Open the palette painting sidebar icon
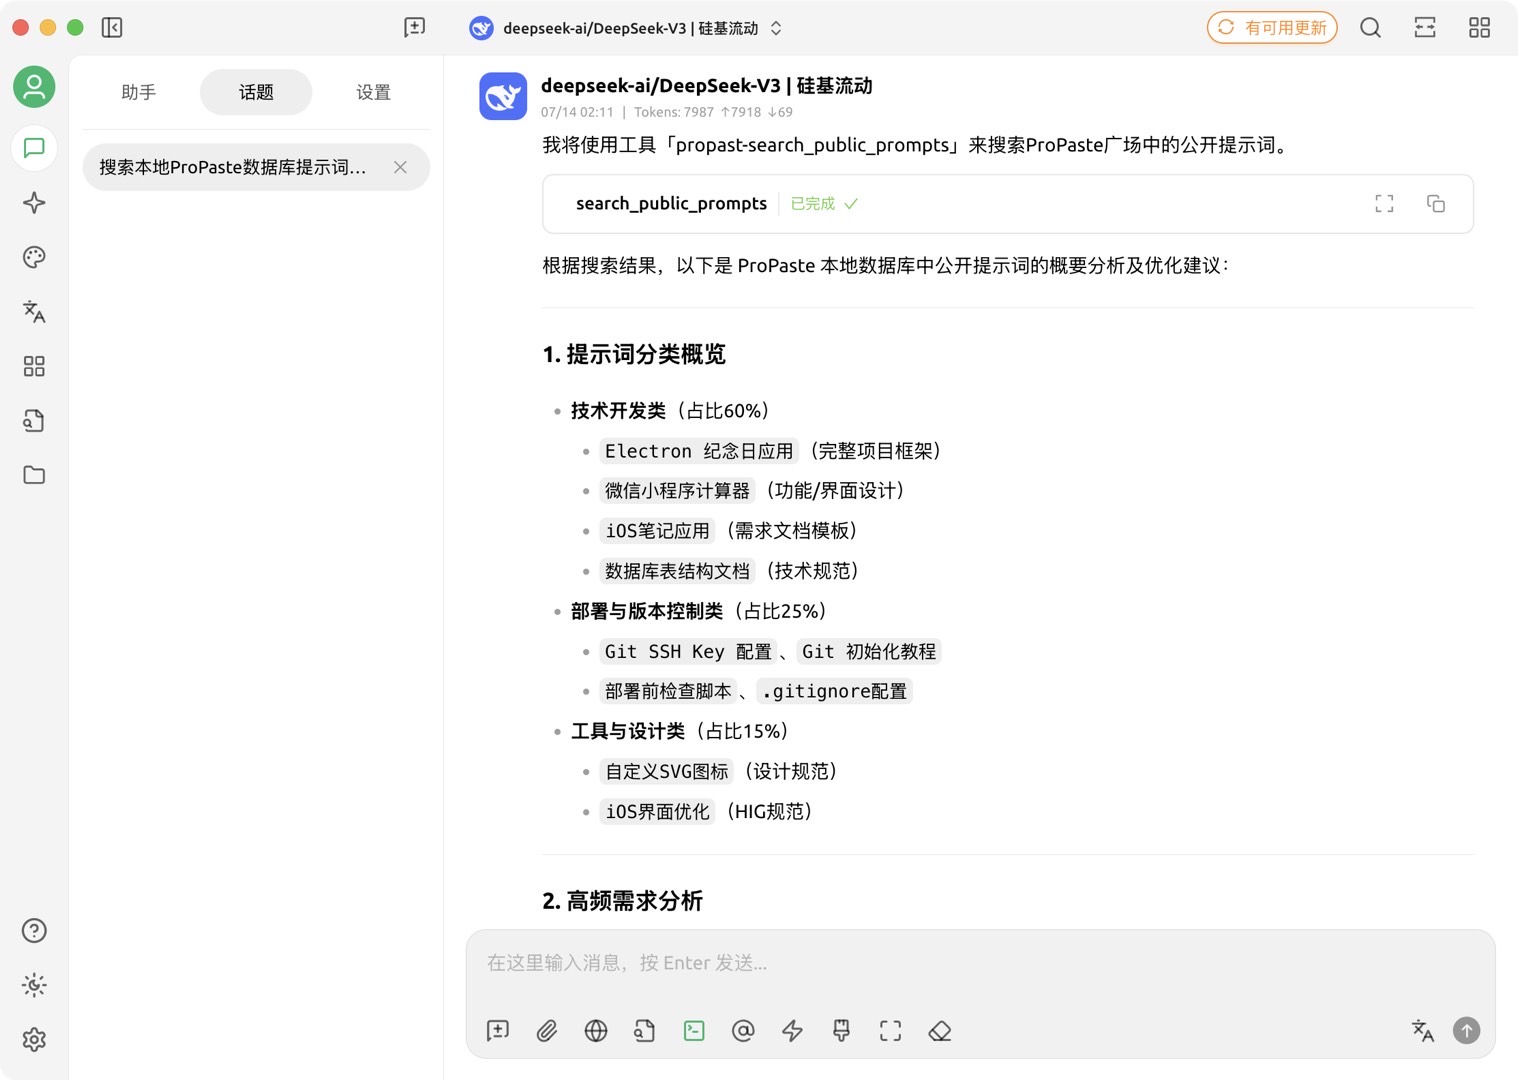 pos(34,257)
